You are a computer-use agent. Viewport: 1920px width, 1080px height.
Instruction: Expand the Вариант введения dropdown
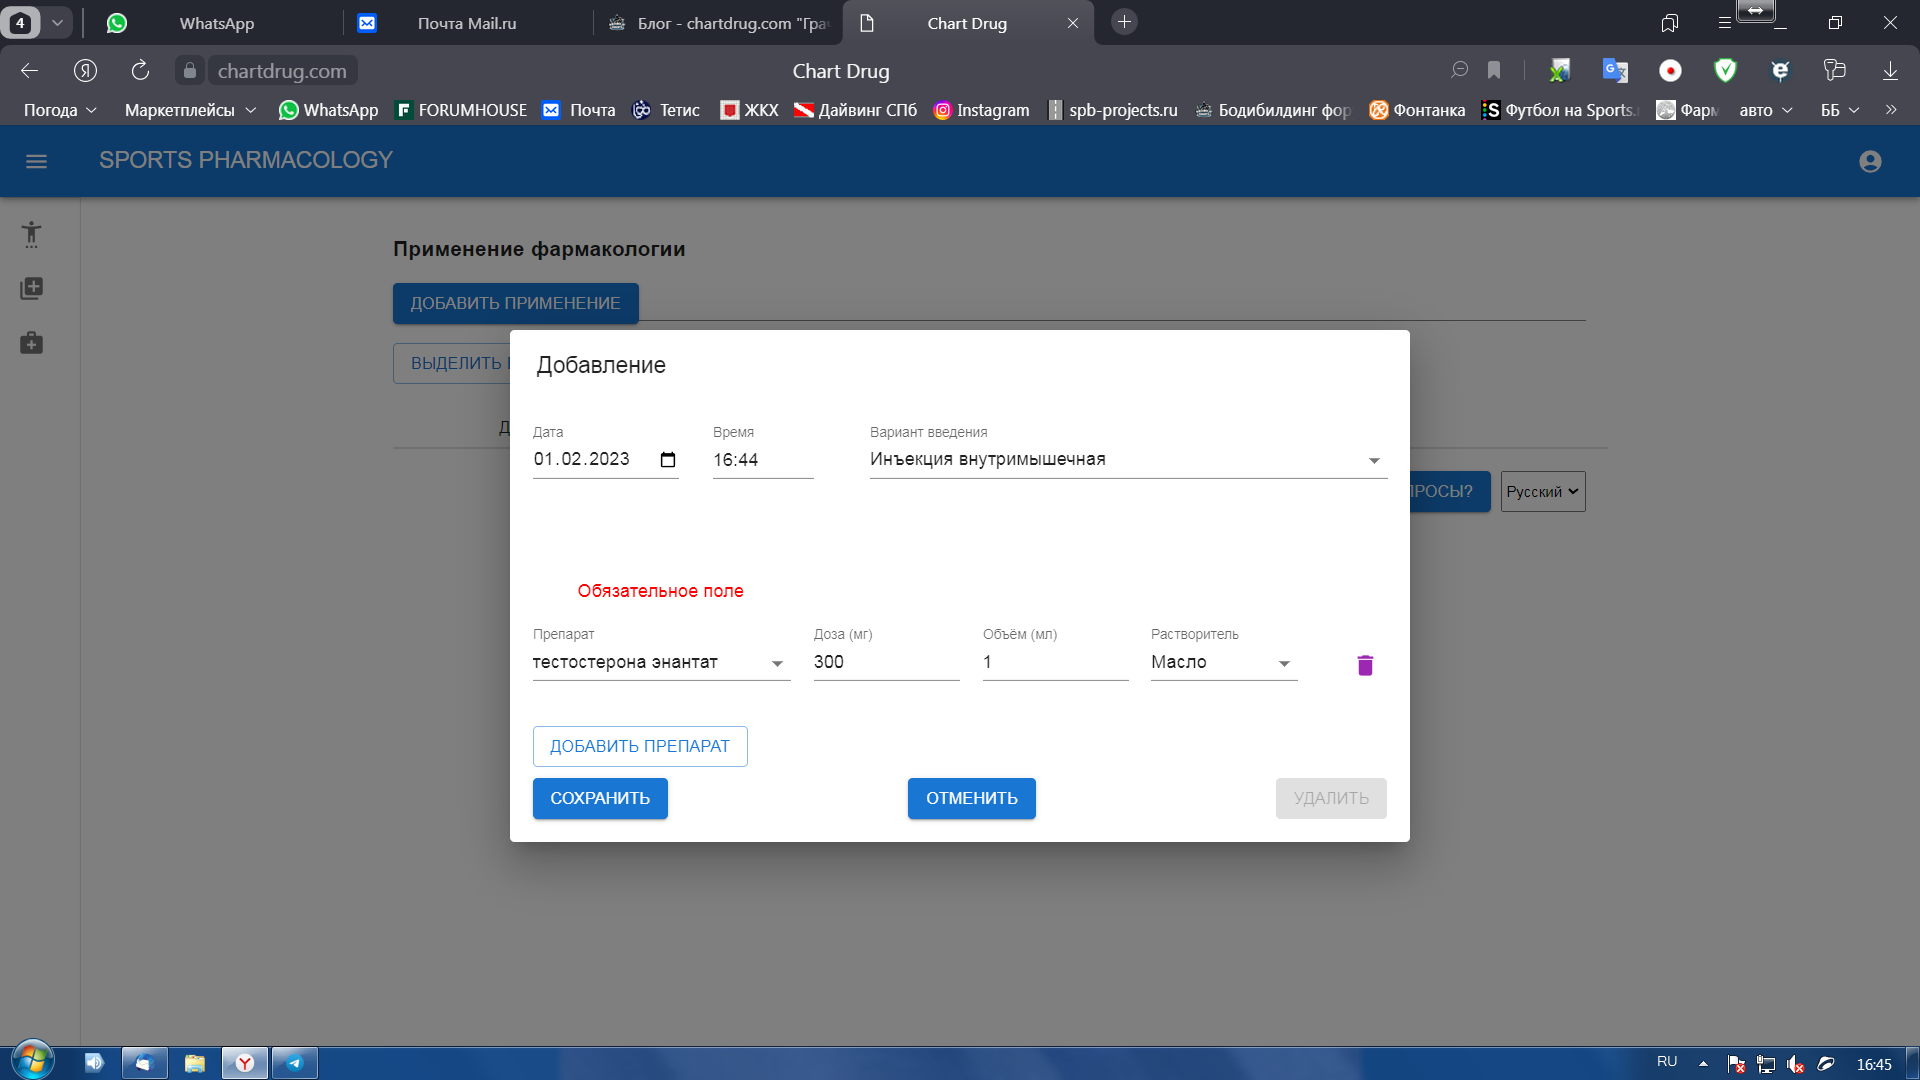point(1374,460)
